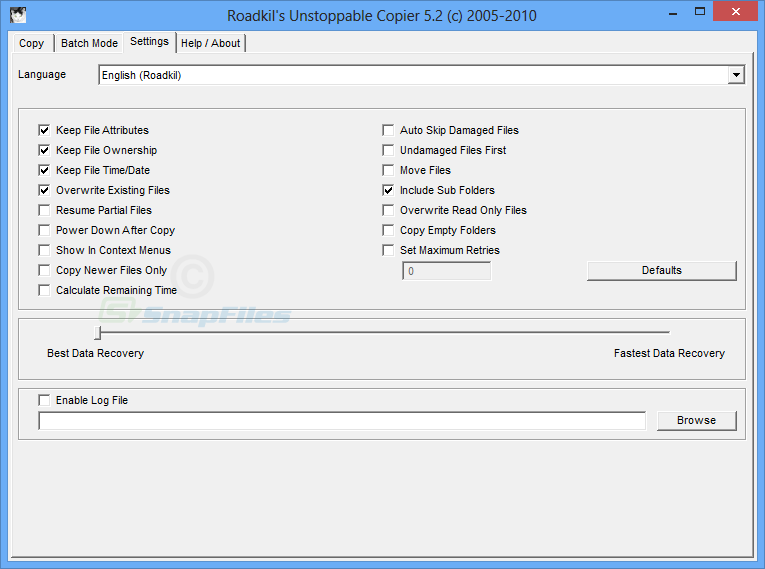765x569 pixels.
Task: Enable Set Maximum Retries
Action: point(388,250)
